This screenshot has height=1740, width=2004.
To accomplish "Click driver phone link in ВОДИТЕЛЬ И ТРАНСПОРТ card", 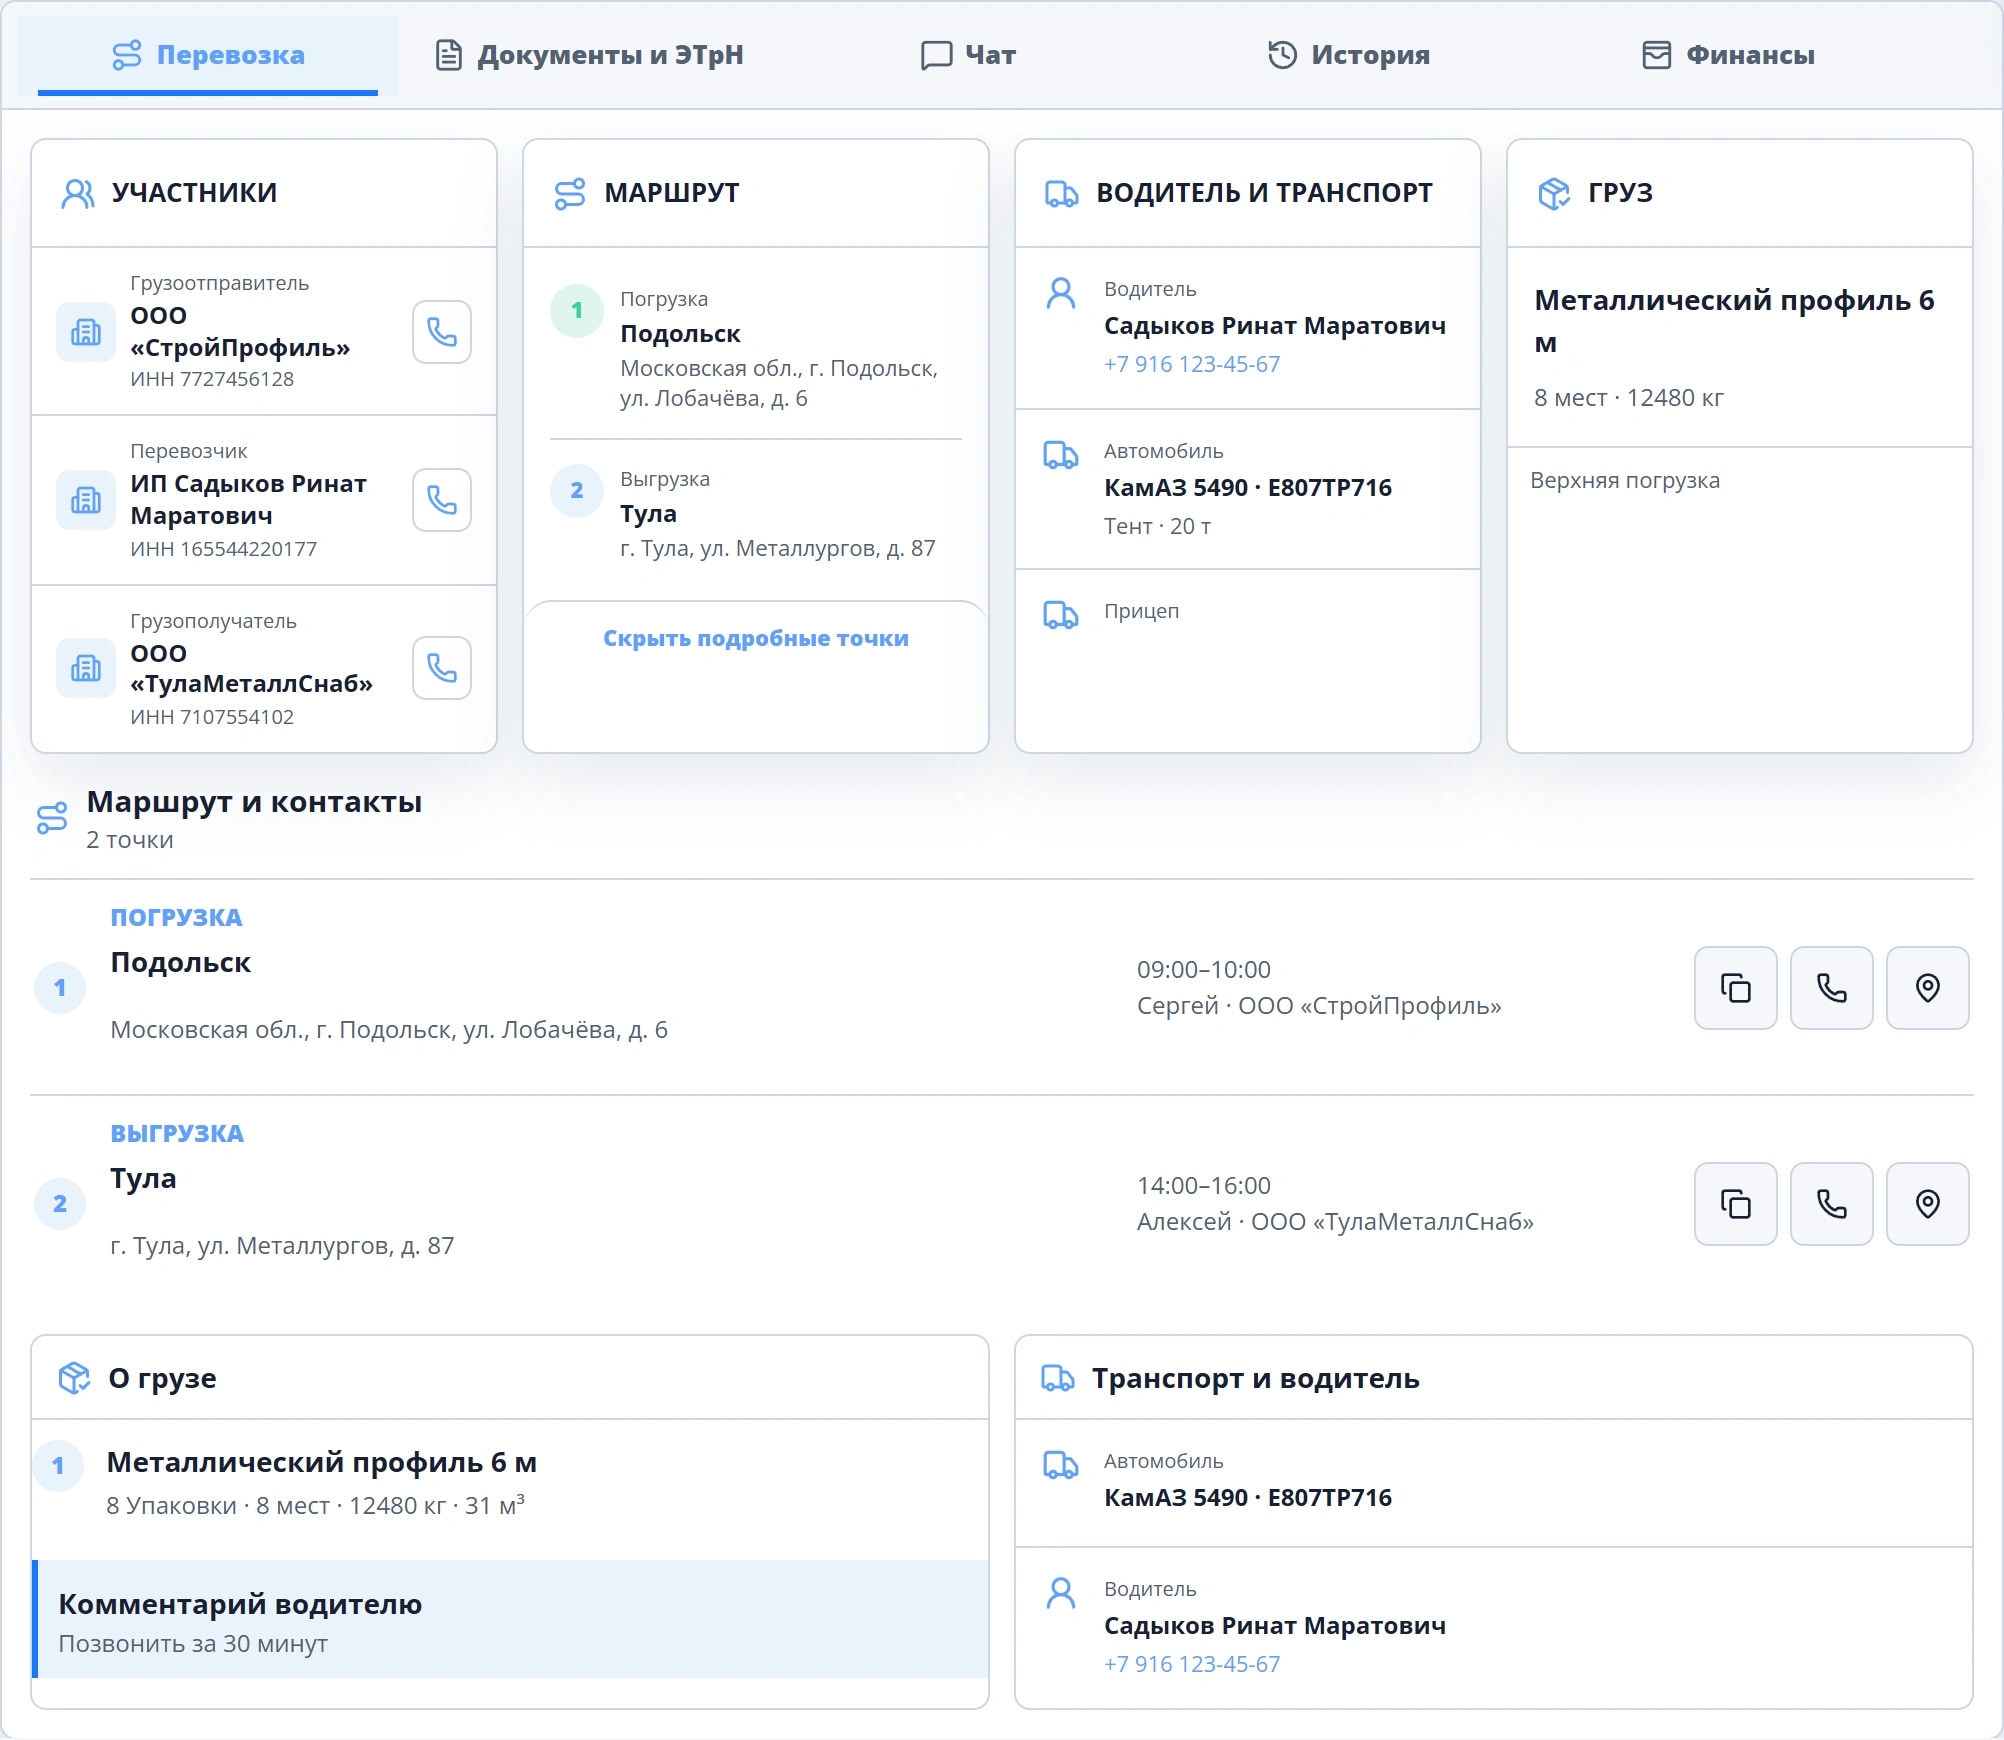I will (x=1192, y=364).
